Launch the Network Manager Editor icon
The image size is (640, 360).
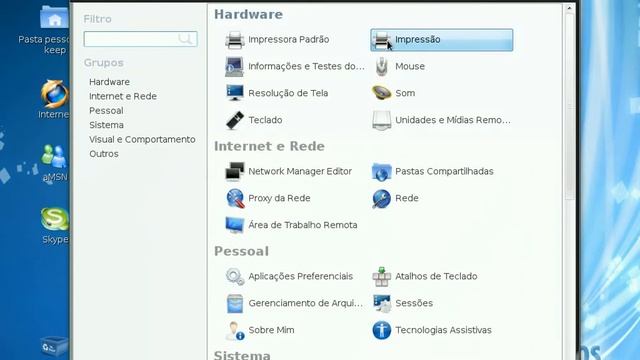point(235,171)
